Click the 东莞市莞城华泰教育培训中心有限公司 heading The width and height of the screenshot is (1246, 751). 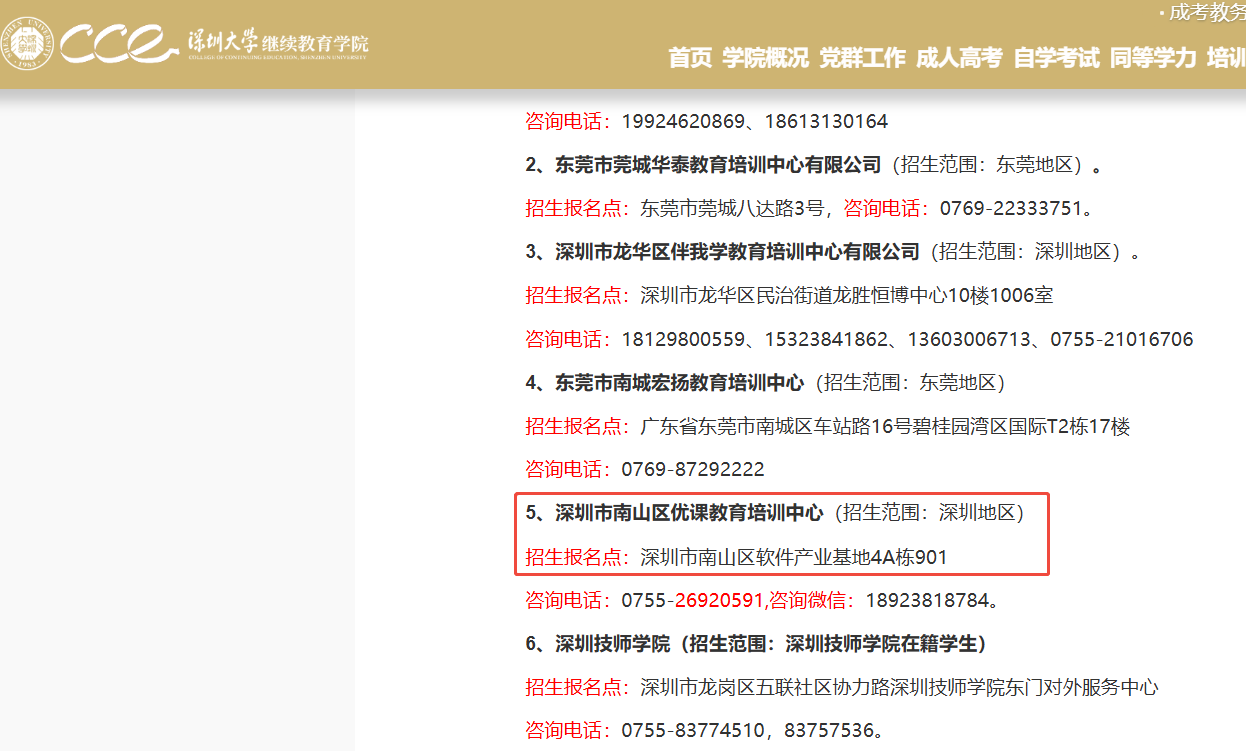coord(717,165)
